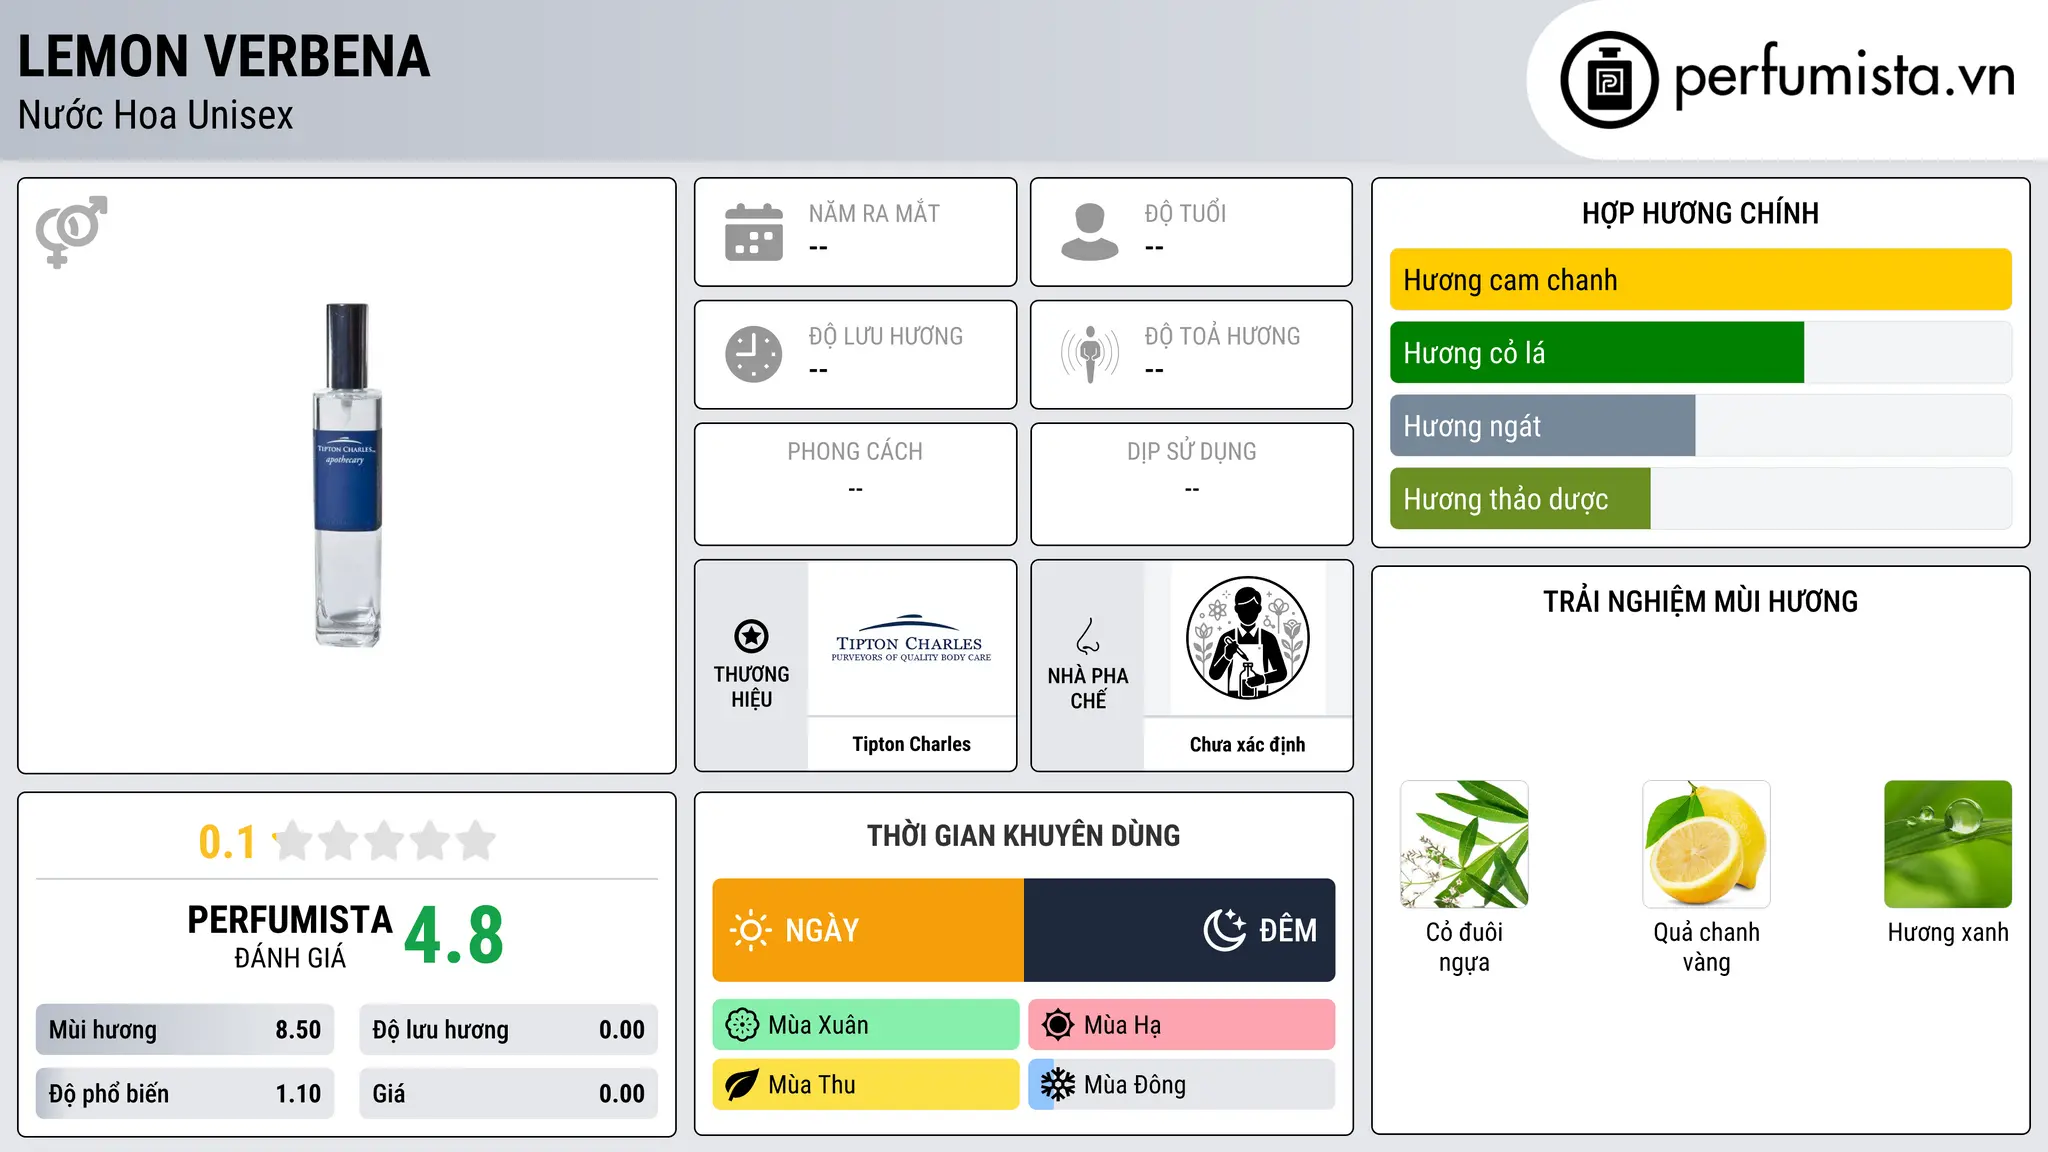Click the PERFUMISTA ĐÁNH GIÁ label

point(290,936)
